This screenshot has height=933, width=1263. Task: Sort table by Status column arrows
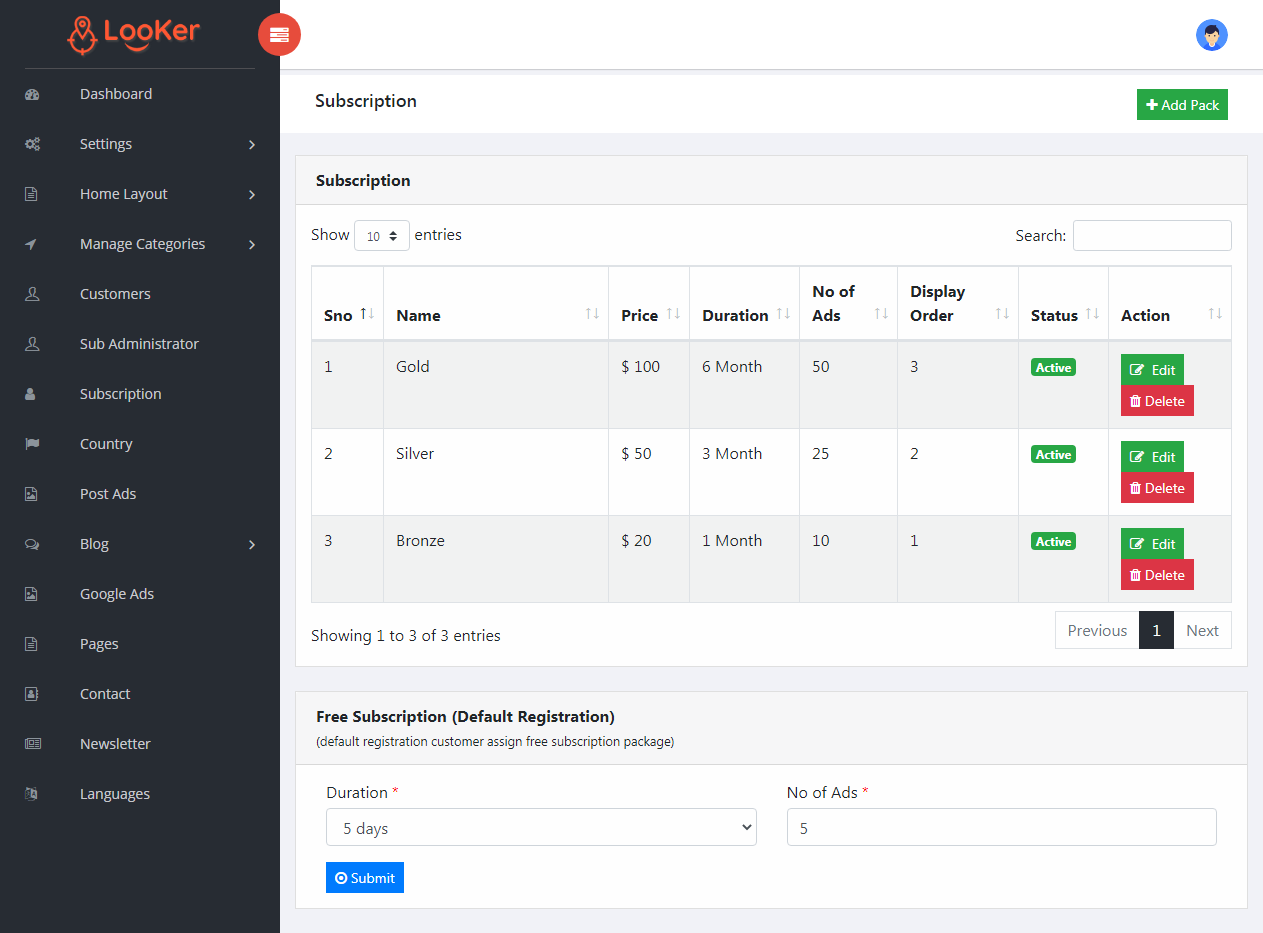pos(1092,314)
